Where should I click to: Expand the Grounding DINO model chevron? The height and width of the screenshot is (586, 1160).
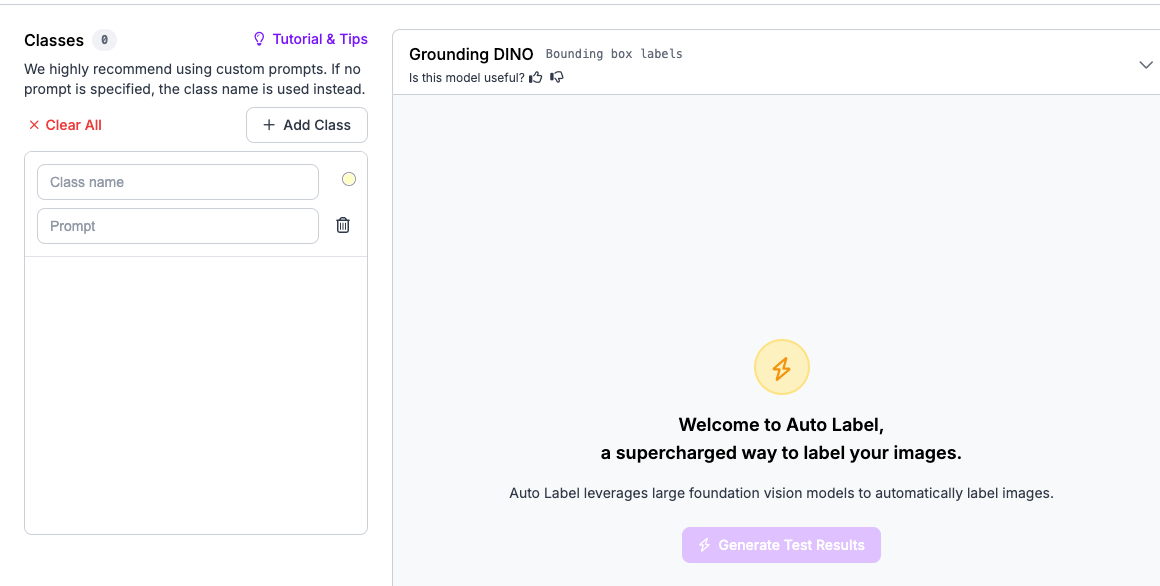(x=1146, y=65)
